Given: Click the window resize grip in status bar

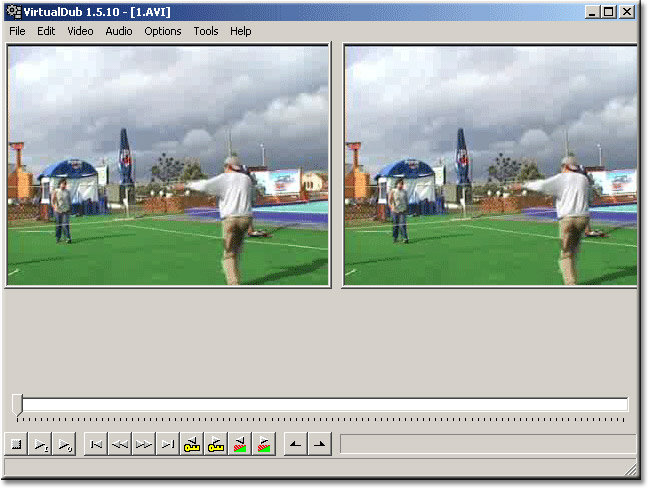Looking at the screenshot, I should 631,470.
